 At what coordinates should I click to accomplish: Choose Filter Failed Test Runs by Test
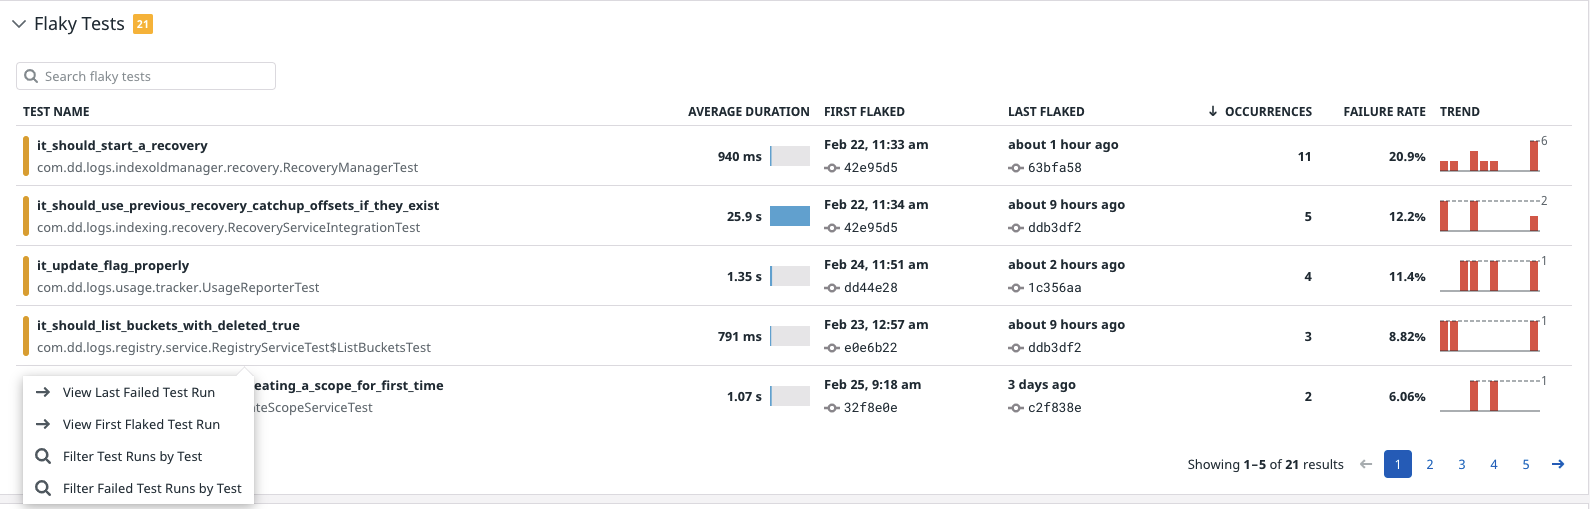pyautogui.click(x=152, y=488)
